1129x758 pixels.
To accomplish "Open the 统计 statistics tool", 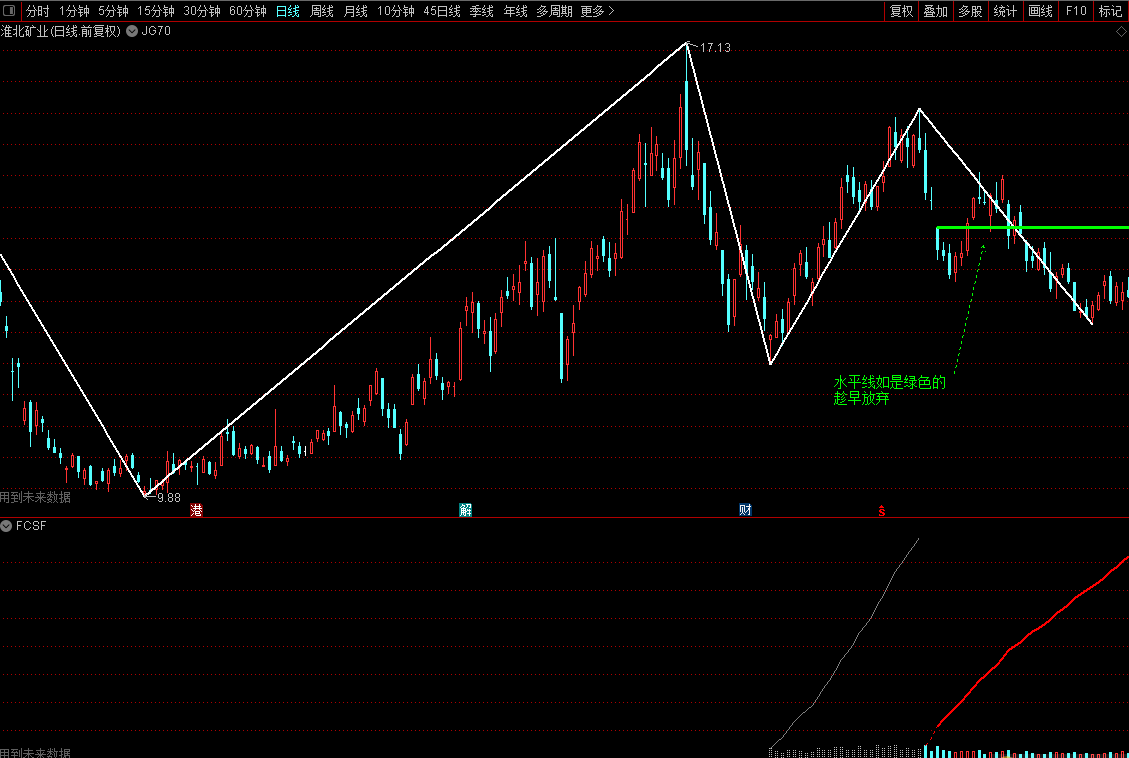I will pos(1005,11).
